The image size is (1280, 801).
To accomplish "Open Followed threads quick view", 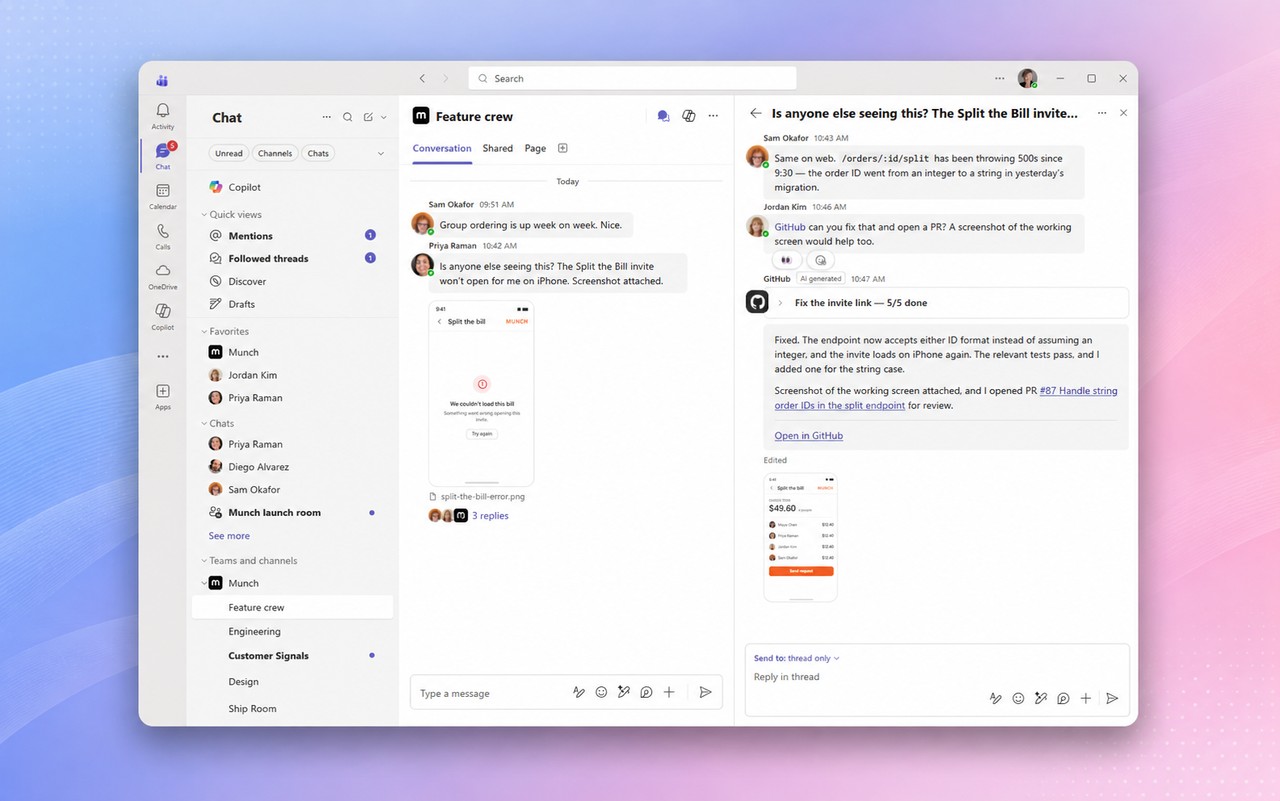I will (292, 258).
